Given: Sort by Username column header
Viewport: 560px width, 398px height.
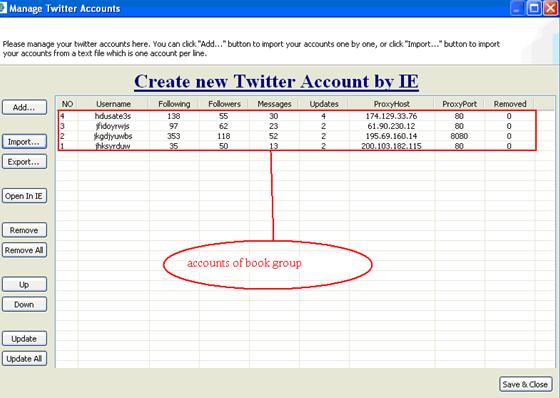Looking at the screenshot, I should pos(113,104).
